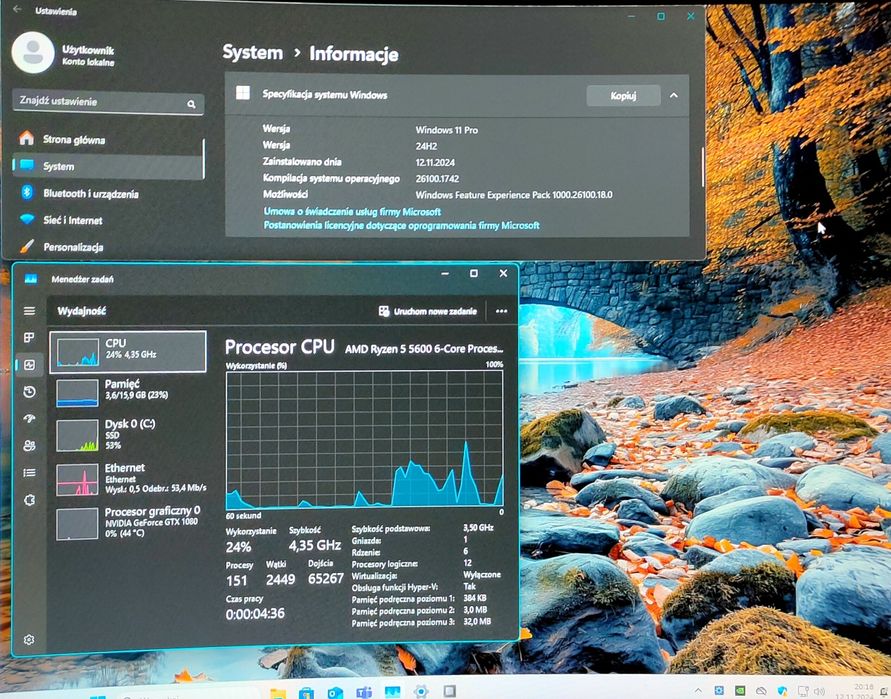The width and height of the screenshot is (891, 699).
Task: Open Microsoft Store from the taskbar
Action: coord(306,693)
